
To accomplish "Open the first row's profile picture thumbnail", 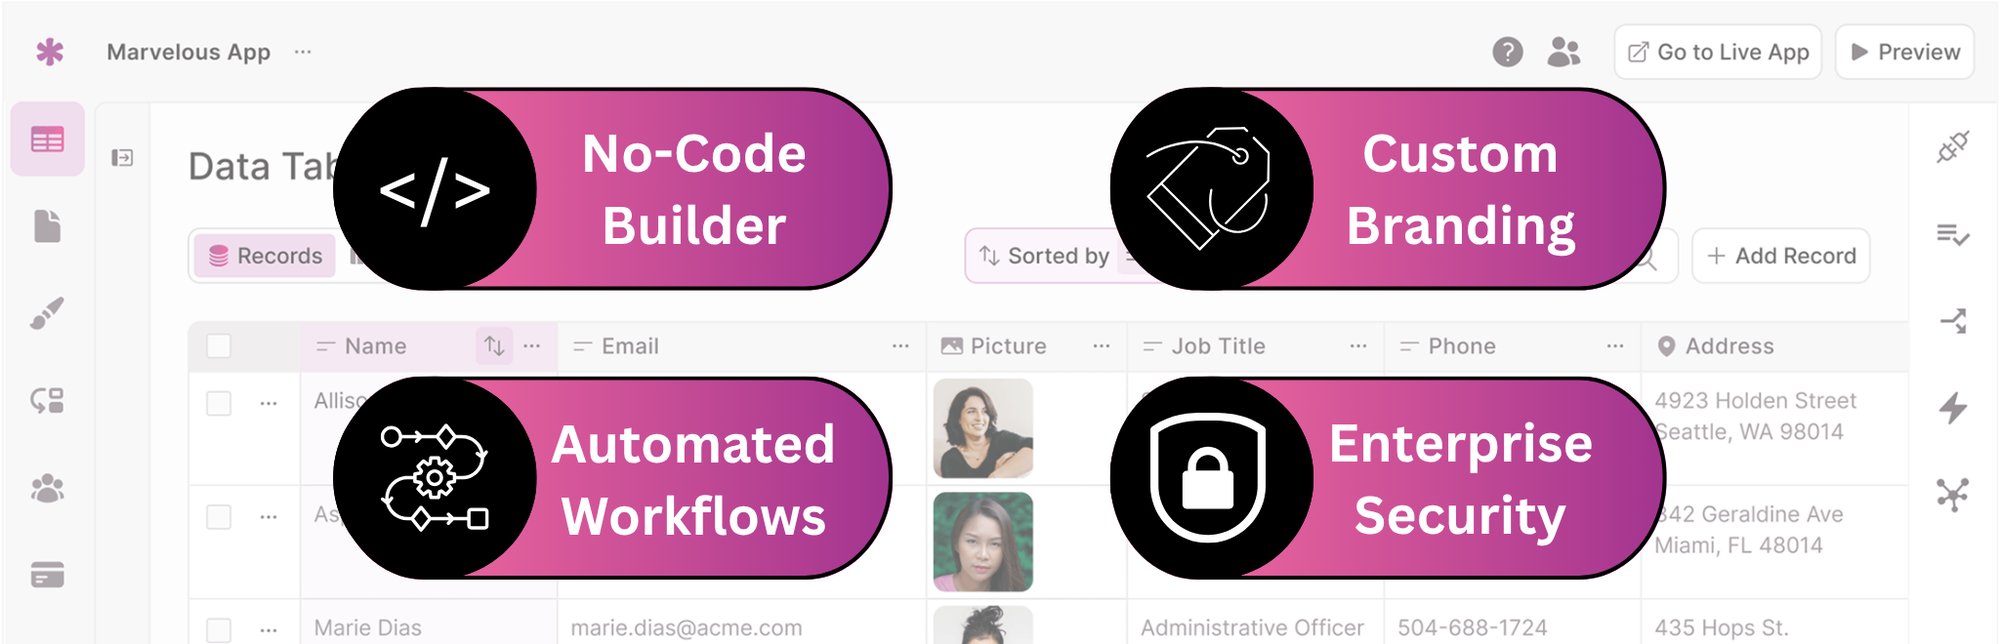I will click(982, 428).
